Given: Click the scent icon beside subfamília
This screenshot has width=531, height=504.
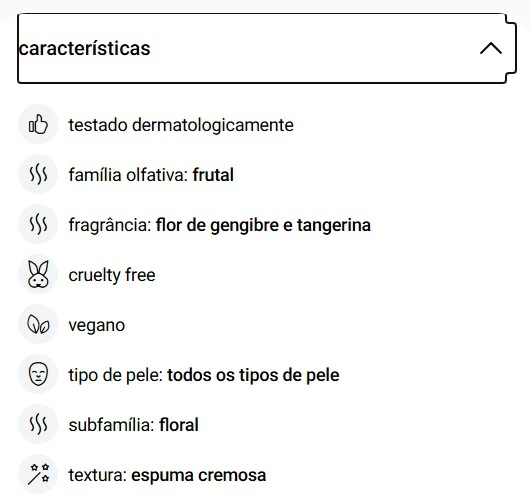Looking at the screenshot, I should point(38,424).
